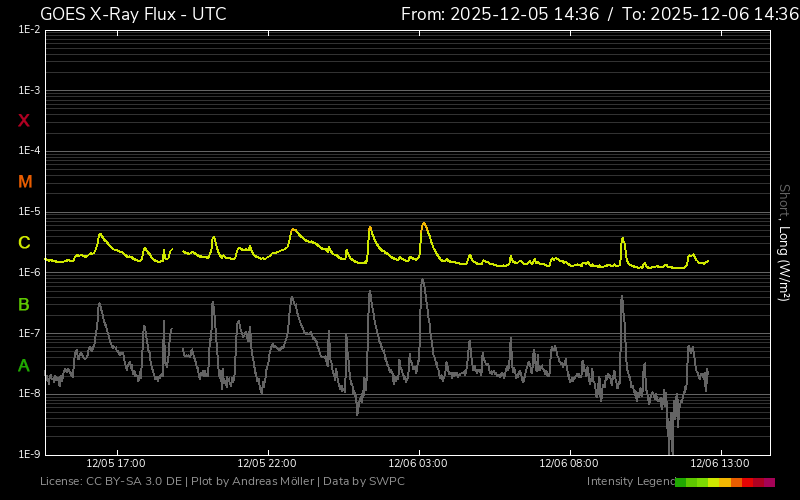Click the license and credits text
The width and height of the screenshot is (800, 500).
222,482
